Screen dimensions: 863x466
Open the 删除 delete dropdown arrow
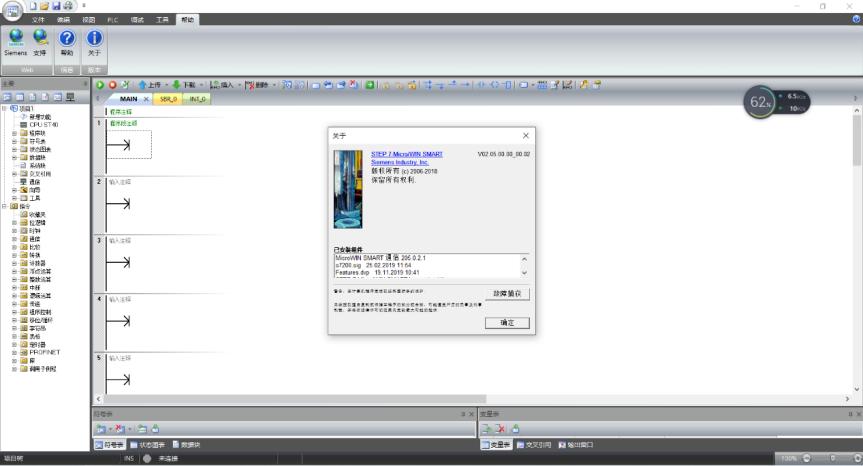pyautogui.click(x=274, y=85)
